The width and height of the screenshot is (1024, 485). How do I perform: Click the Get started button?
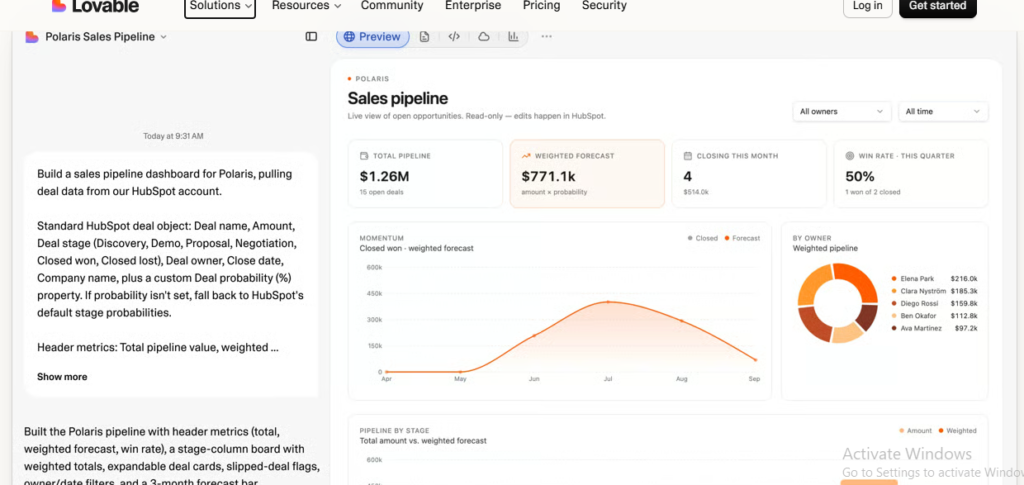pos(938,7)
